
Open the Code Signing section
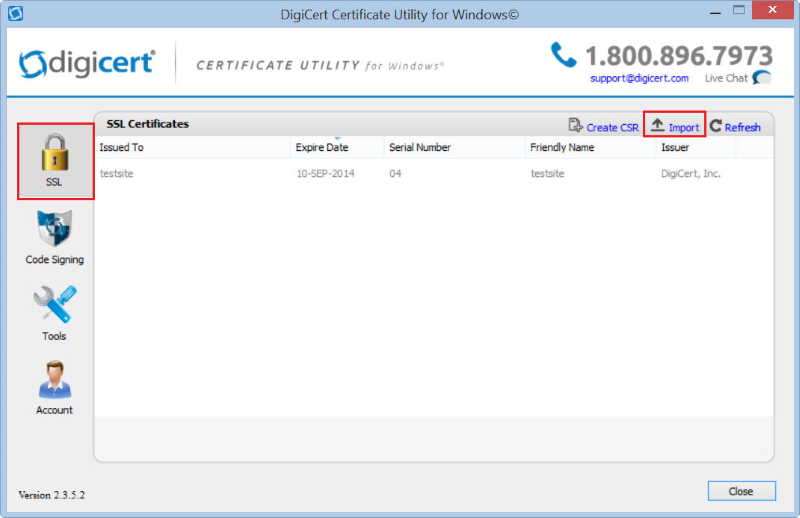tap(54, 229)
